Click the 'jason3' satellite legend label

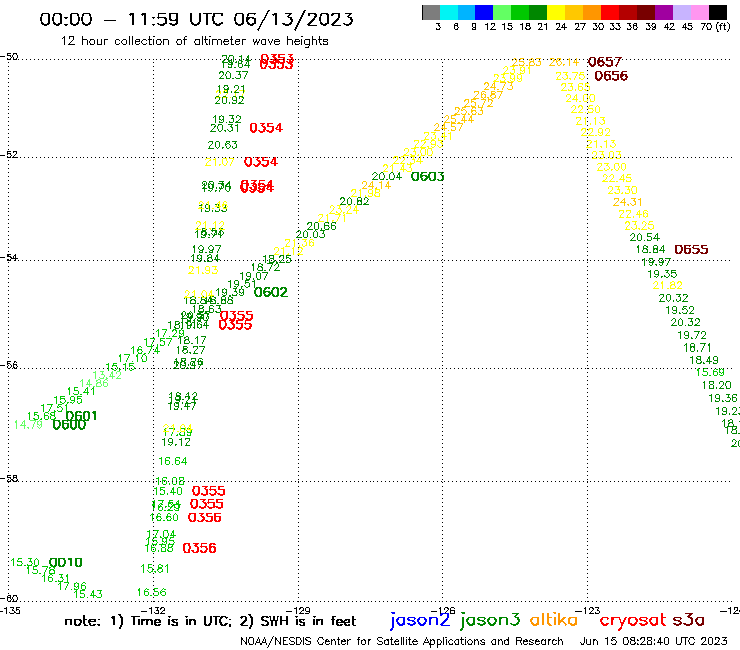point(490,620)
